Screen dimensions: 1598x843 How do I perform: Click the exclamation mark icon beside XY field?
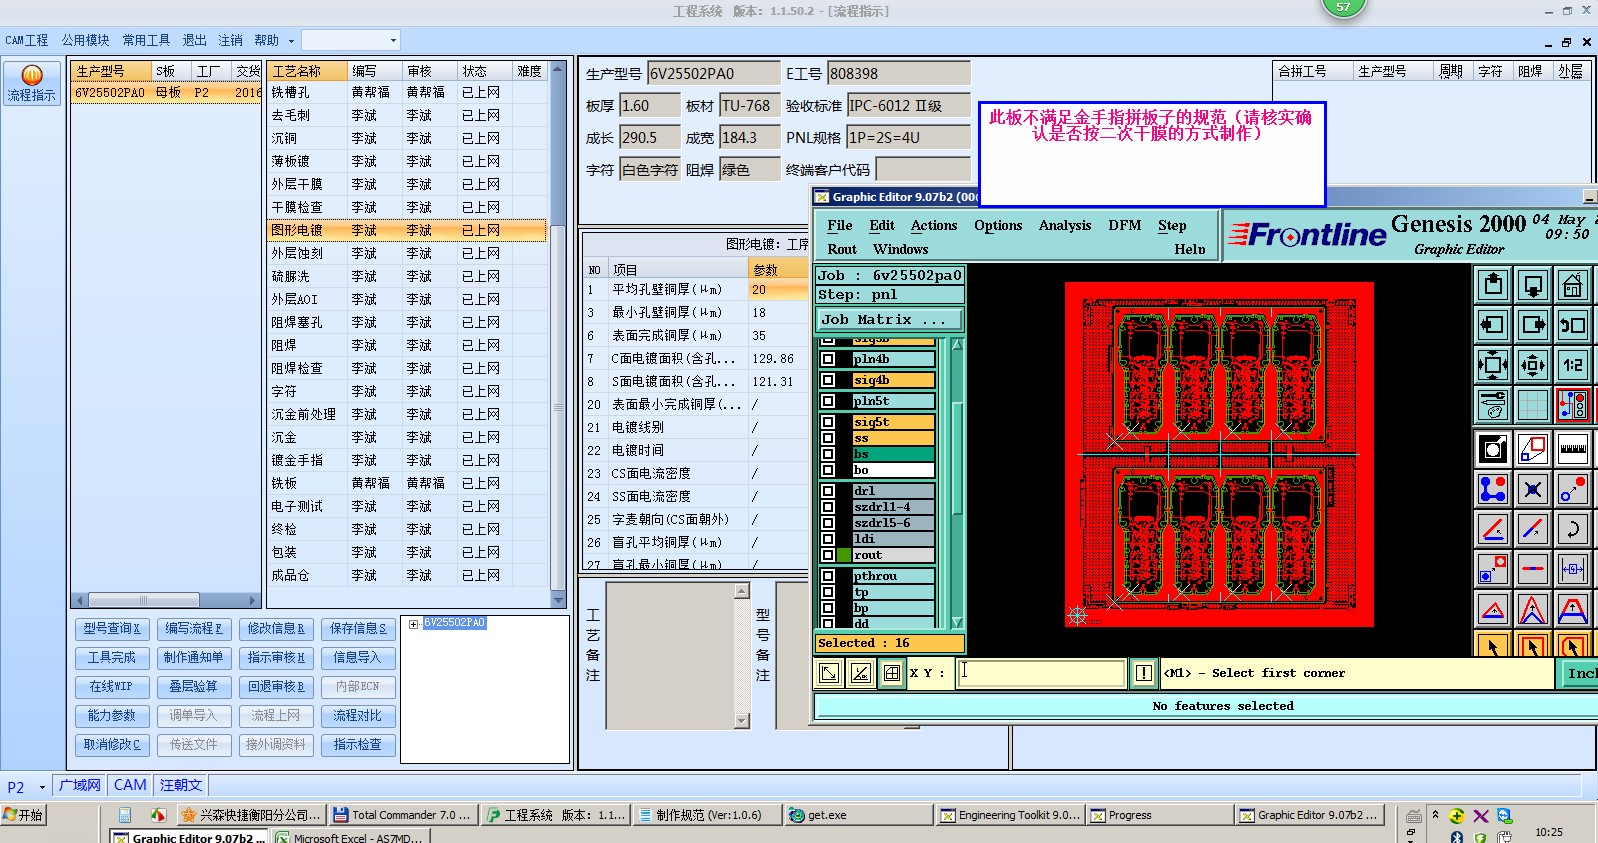point(1144,673)
